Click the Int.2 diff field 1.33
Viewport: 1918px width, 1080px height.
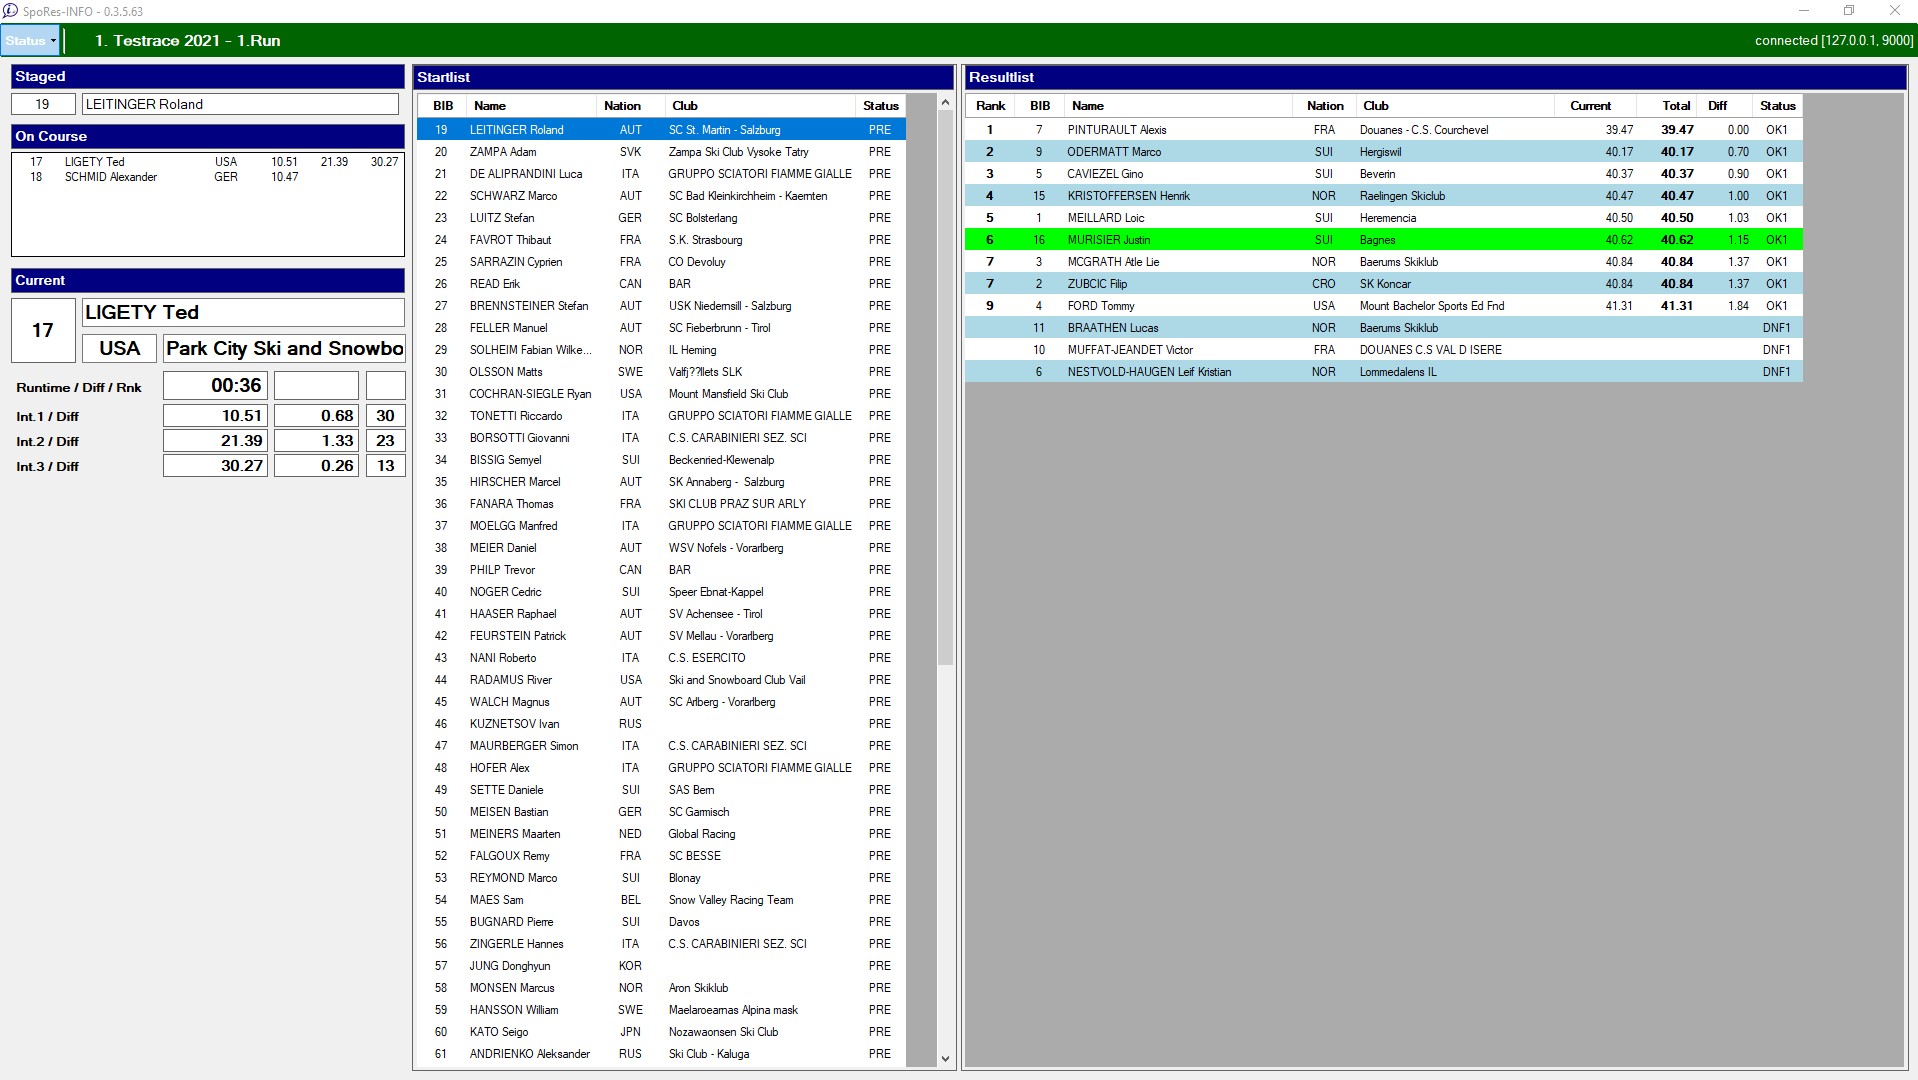point(316,441)
